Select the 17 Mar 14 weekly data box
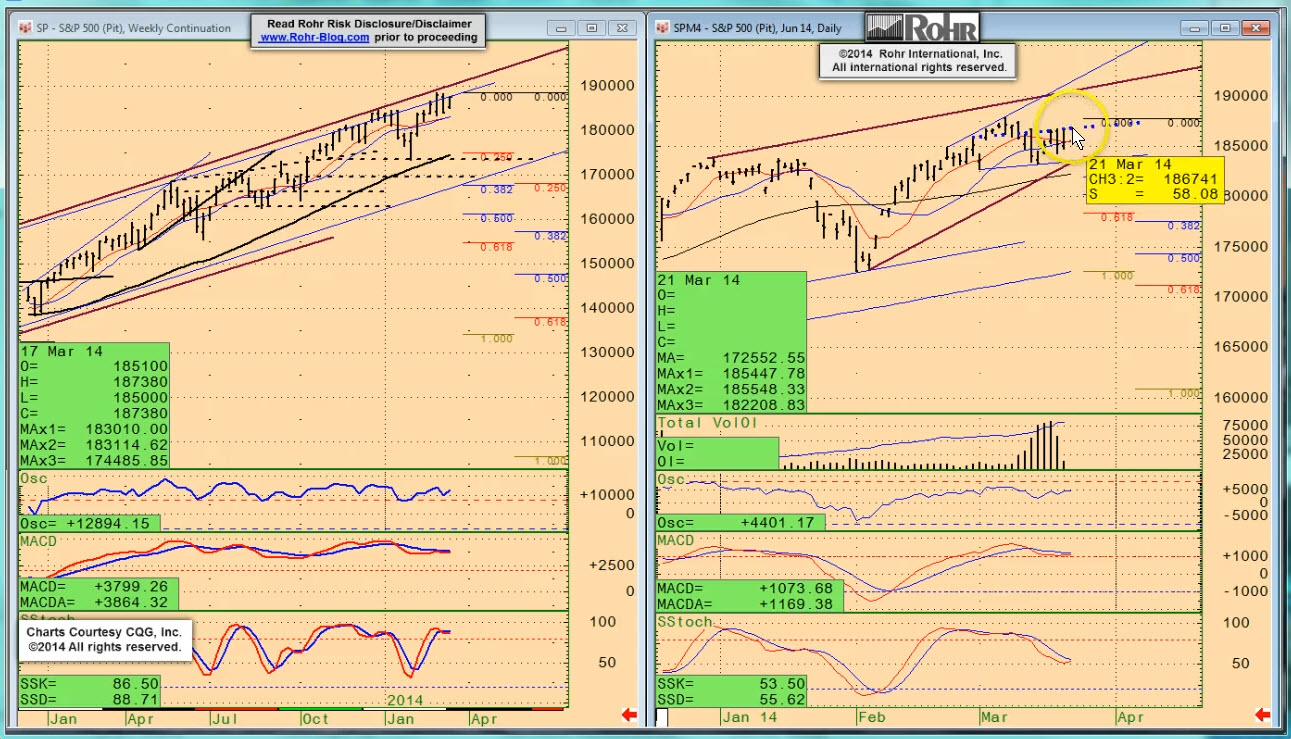The image size is (1291, 739). coord(94,405)
